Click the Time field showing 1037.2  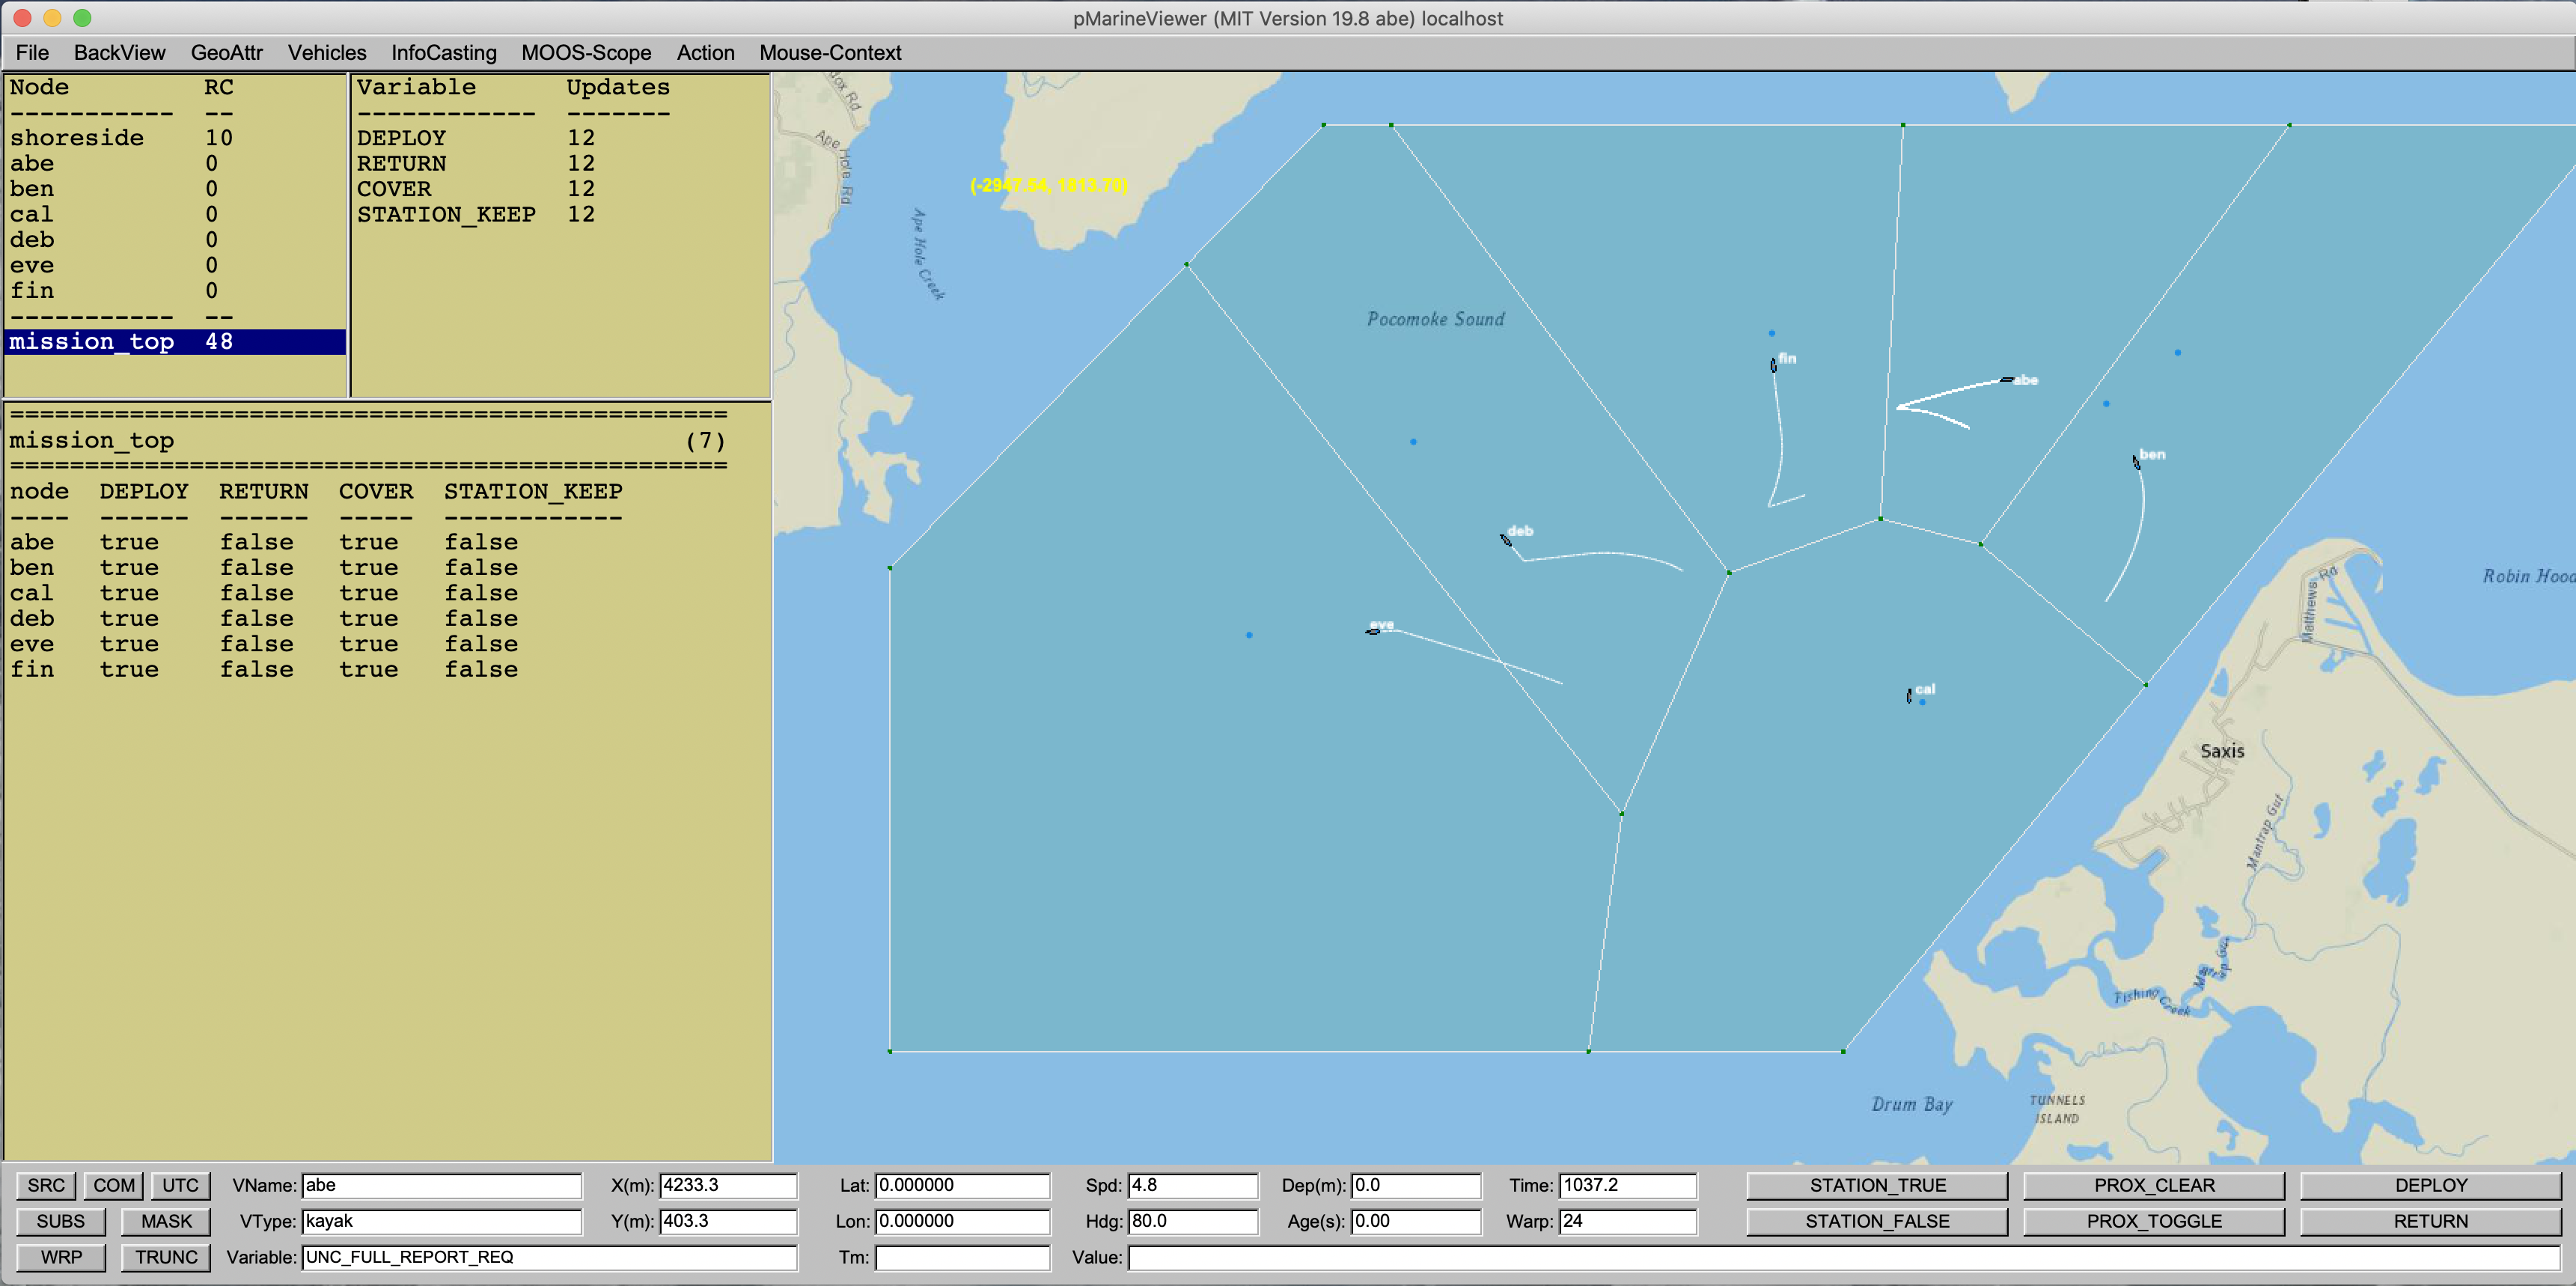click(x=1627, y=1185)
